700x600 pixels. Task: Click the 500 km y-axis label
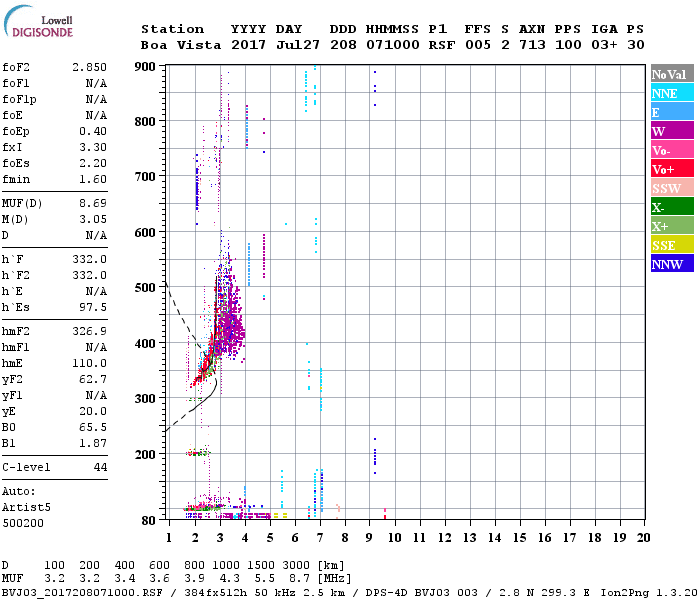tap(145, 288)
